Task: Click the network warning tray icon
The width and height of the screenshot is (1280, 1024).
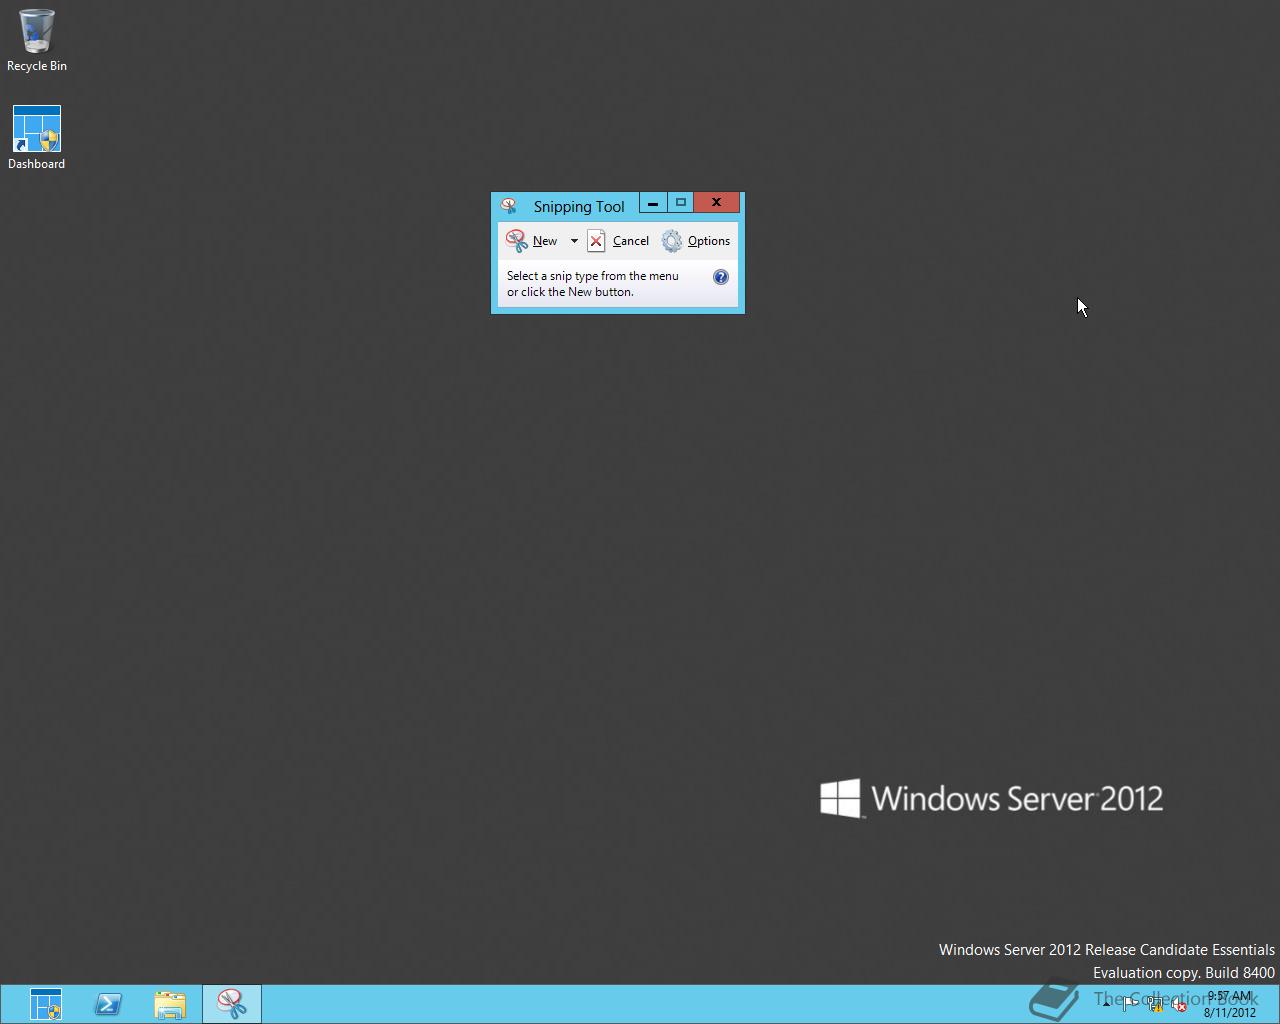Action: [1155, 1004]
